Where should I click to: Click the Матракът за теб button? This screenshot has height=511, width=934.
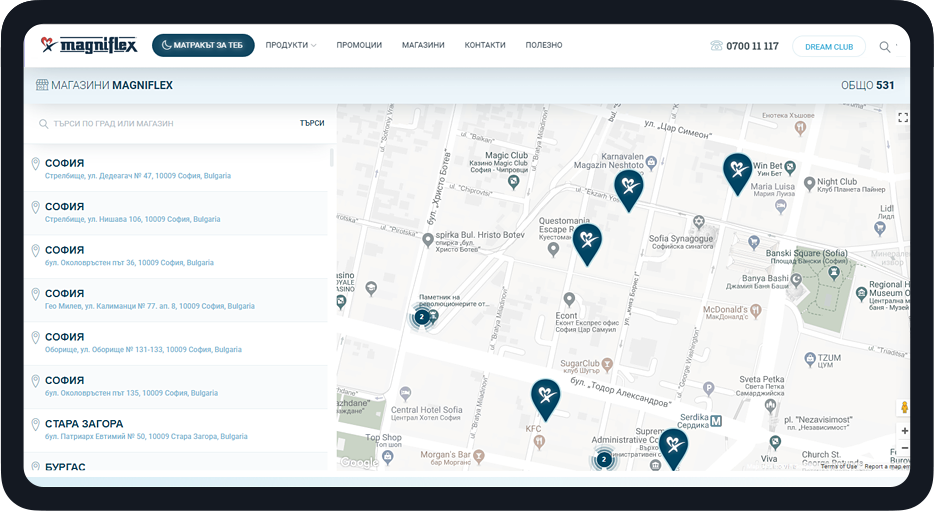click(203, 46)
